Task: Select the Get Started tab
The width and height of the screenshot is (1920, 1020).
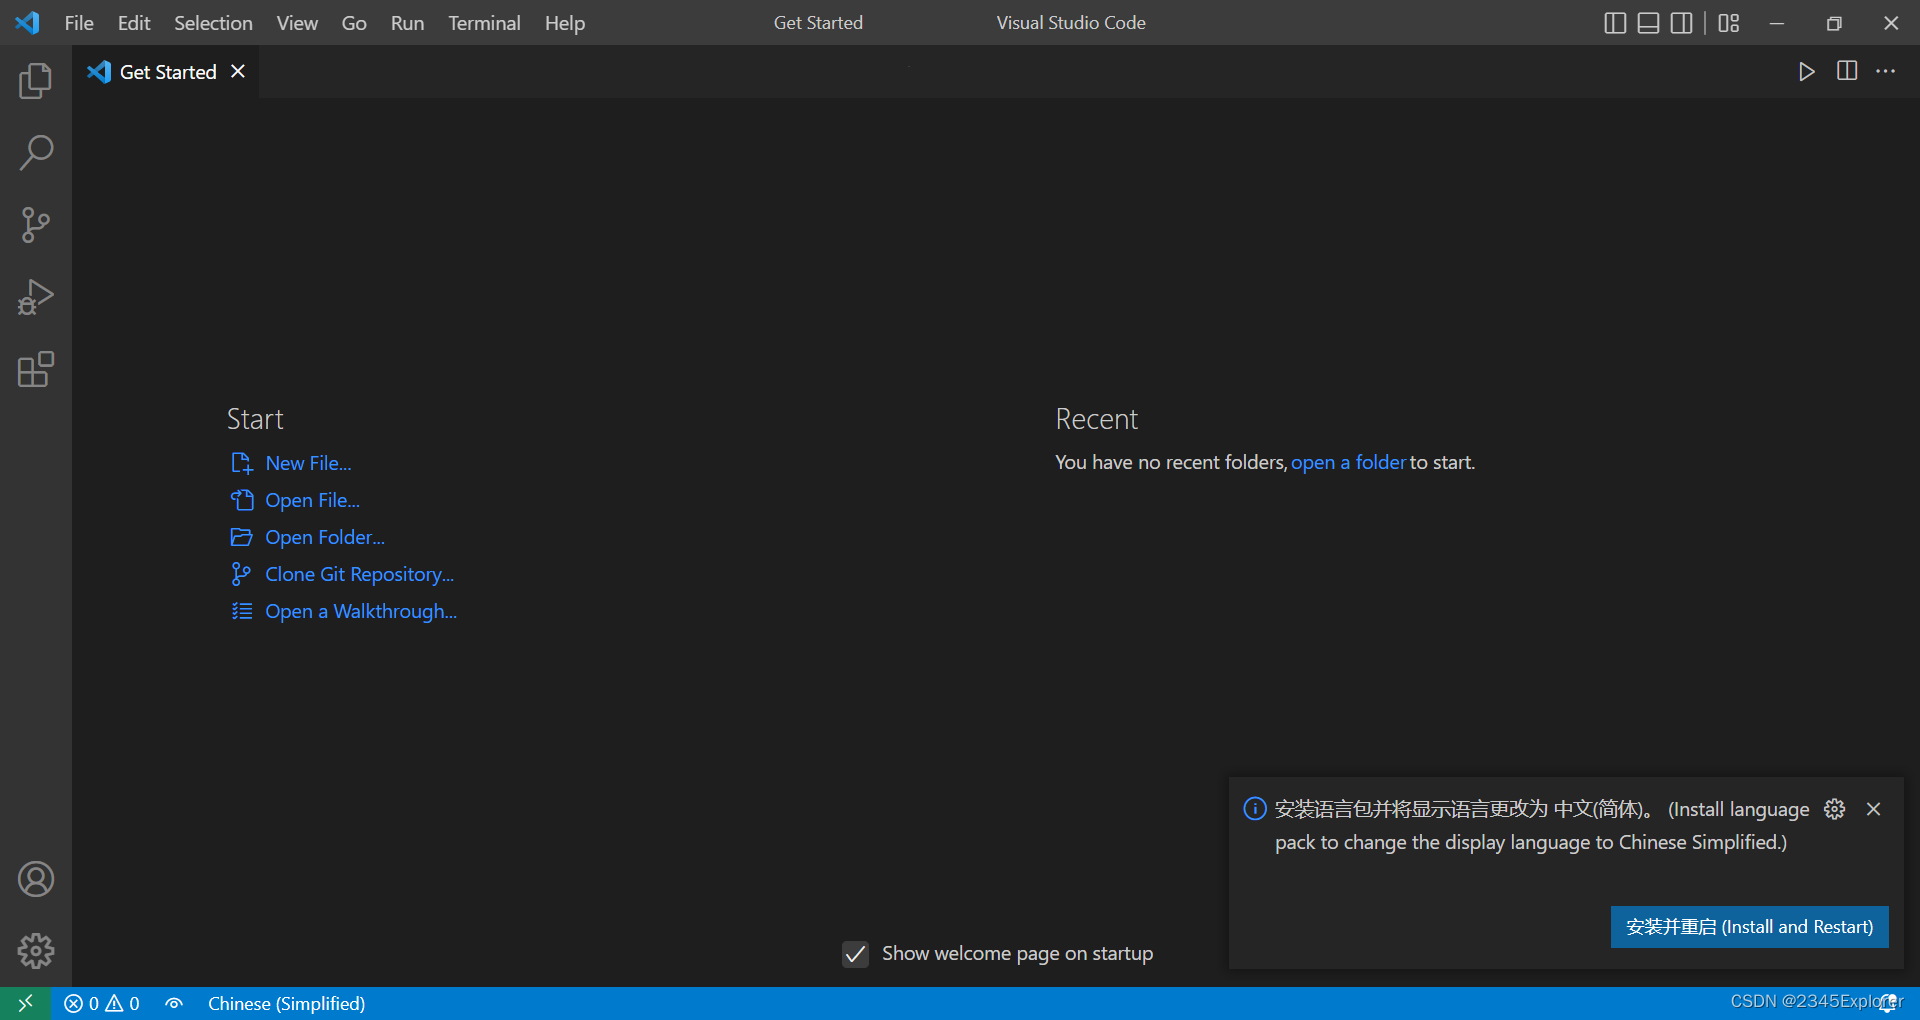Action: point(167,72)
